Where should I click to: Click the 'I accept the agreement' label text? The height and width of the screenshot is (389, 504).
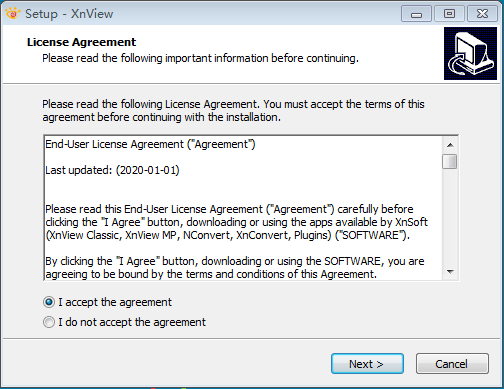click(115, 302)
